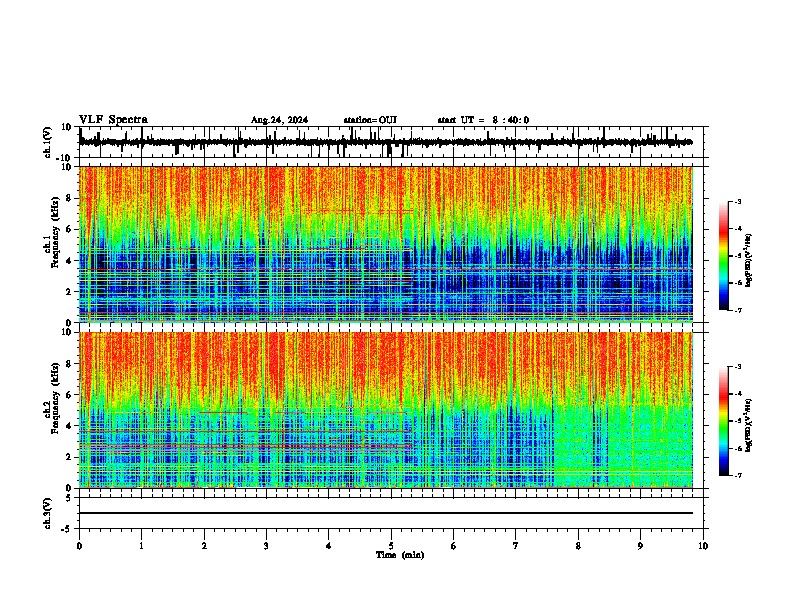Image resolution: width=792 pixels, height=612 pixels.
Task: Click the "8" kHz tick on ch.2 spectrogram axis
Action: pyautogui.click(x=70, y=364)
